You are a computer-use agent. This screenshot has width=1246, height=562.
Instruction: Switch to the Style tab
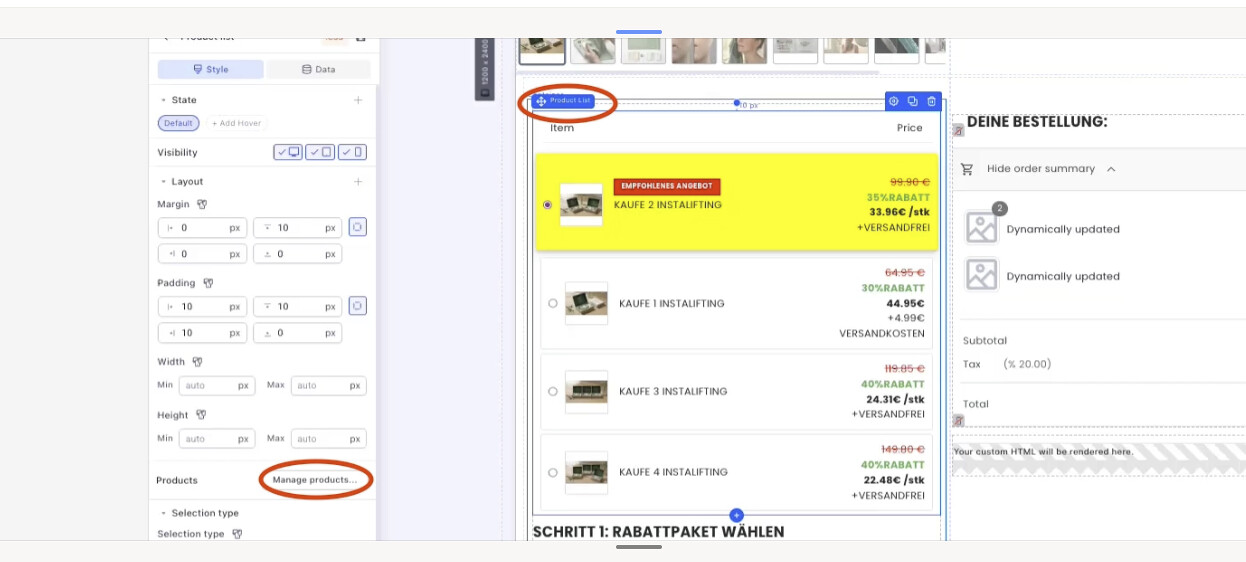point(211,69)
